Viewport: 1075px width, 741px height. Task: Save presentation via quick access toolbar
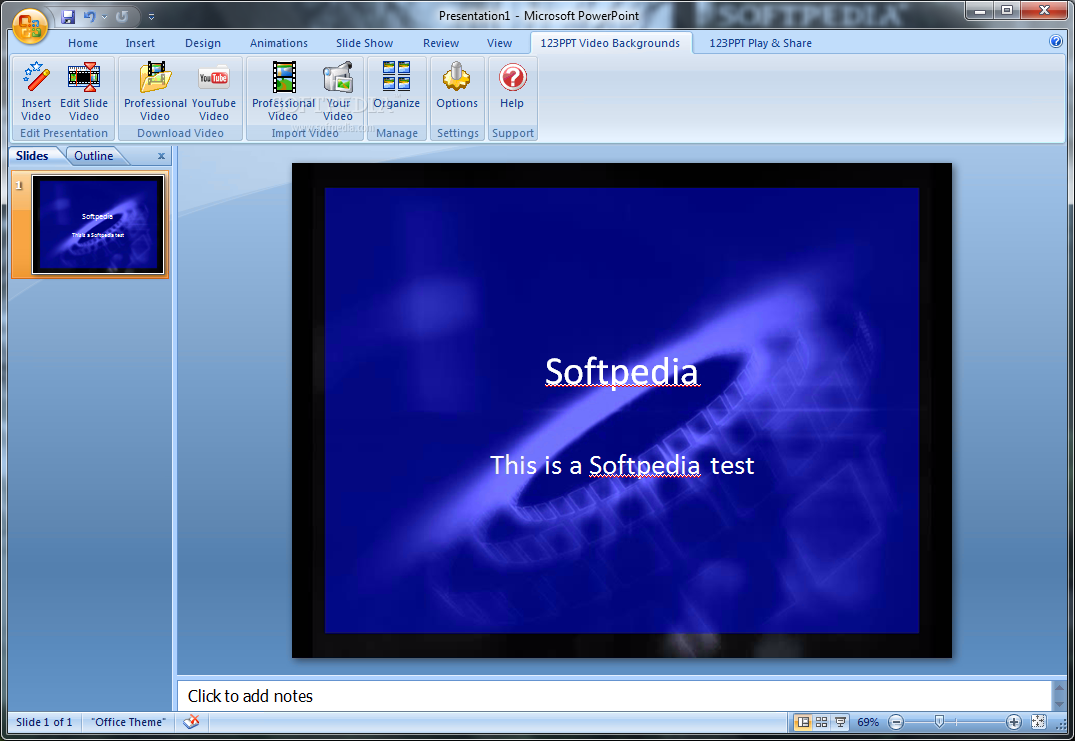(x=68, y=16)
